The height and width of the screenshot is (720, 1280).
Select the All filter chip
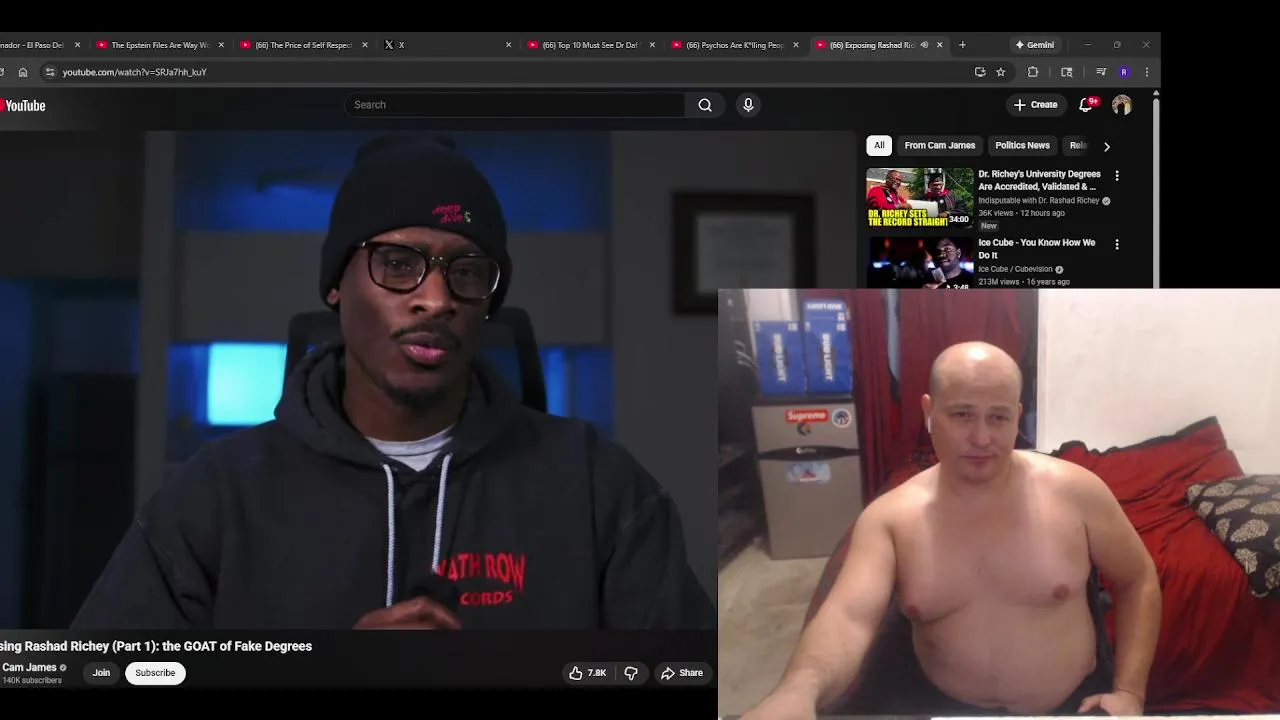point(879,145)
